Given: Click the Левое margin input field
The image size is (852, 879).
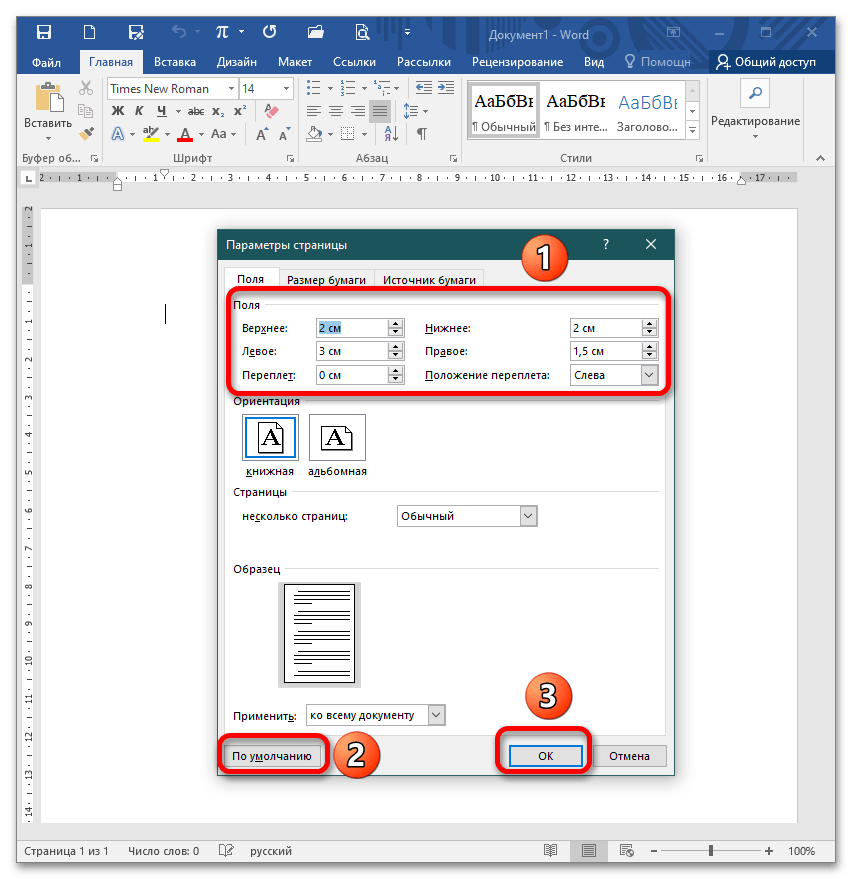Looking at the screenshot, I should click(x=352, y=351).
